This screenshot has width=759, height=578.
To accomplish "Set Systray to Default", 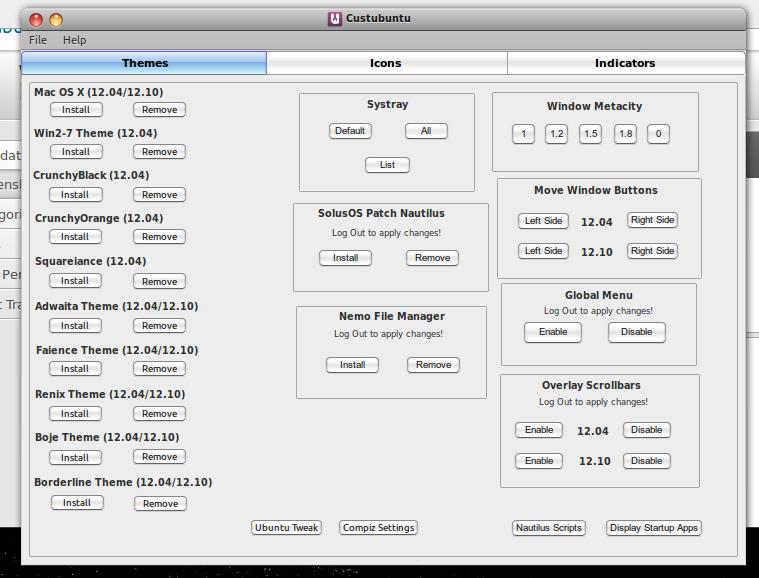I will click(350, 131).
